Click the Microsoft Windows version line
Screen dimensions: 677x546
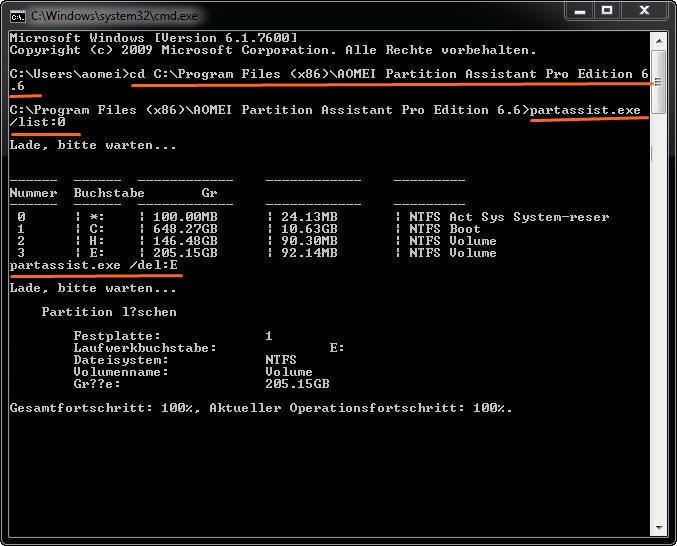click(153, 38)
